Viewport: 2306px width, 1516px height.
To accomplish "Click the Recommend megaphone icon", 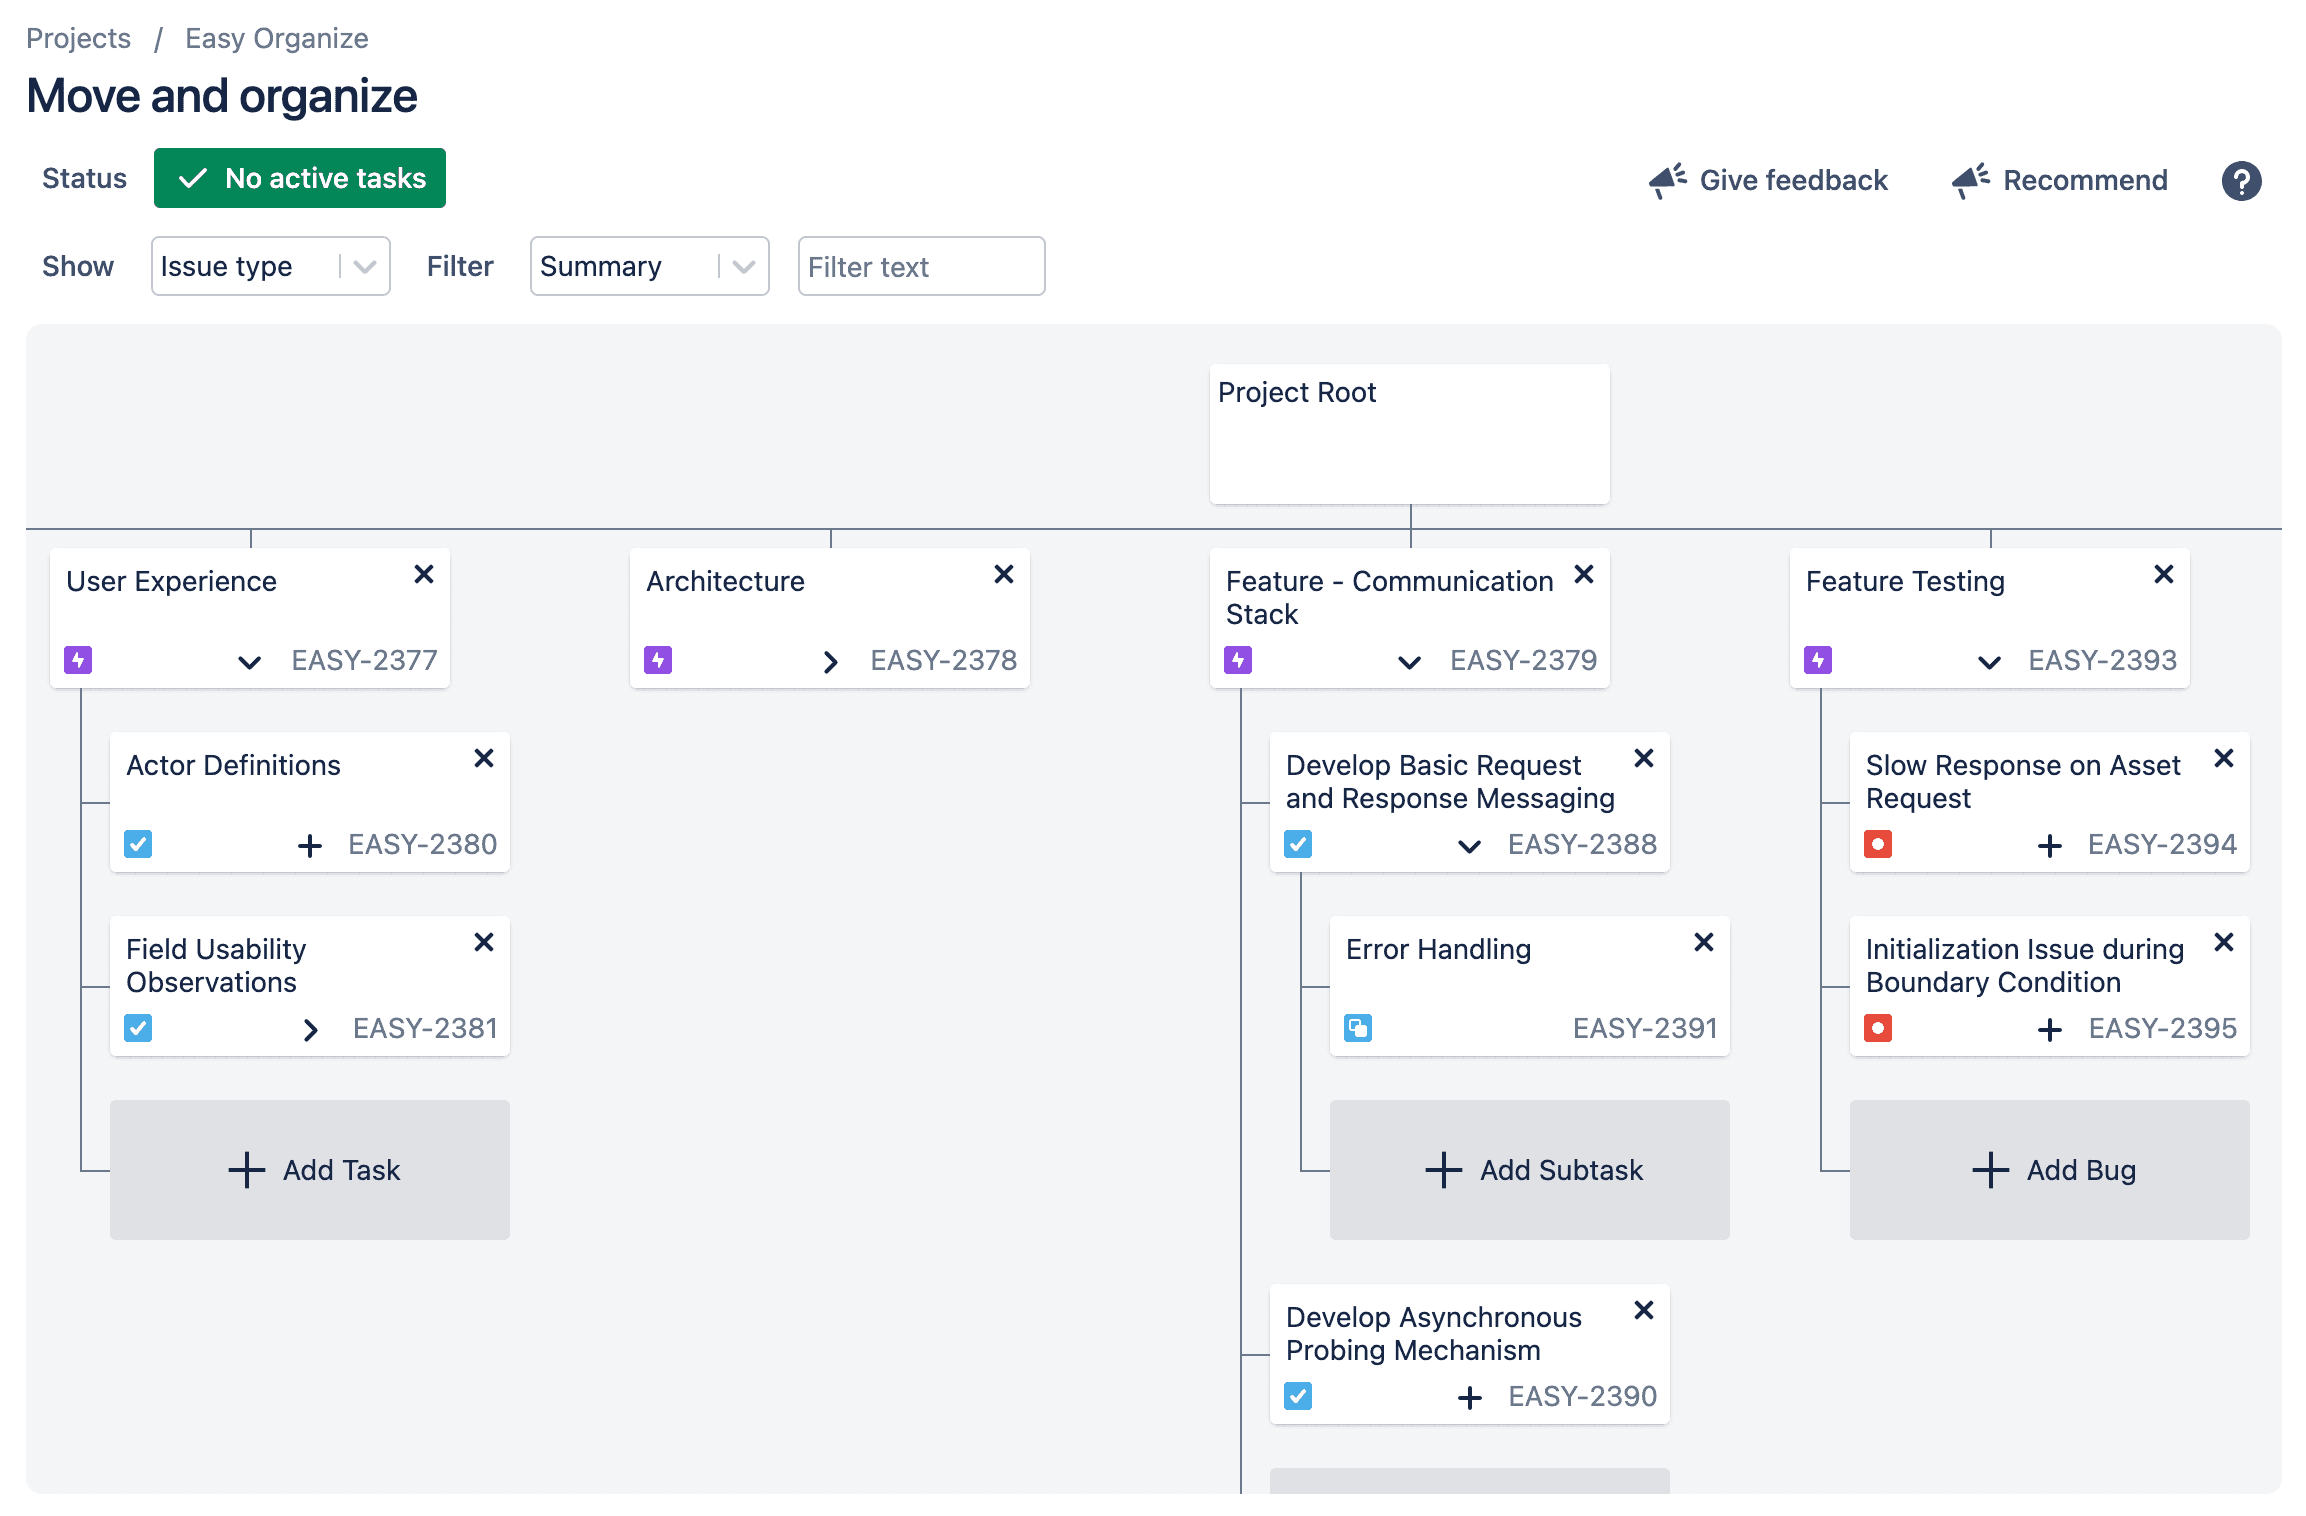I will pos(1971,181).
